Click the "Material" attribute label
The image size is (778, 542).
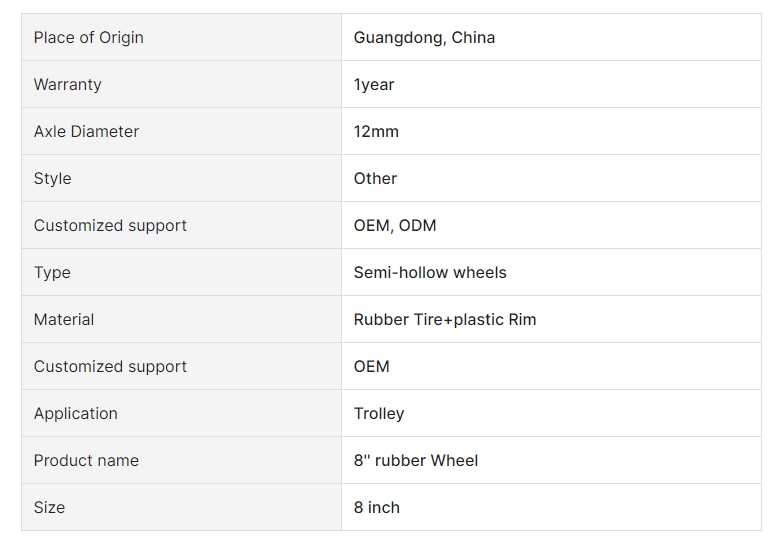click(64, 320)
